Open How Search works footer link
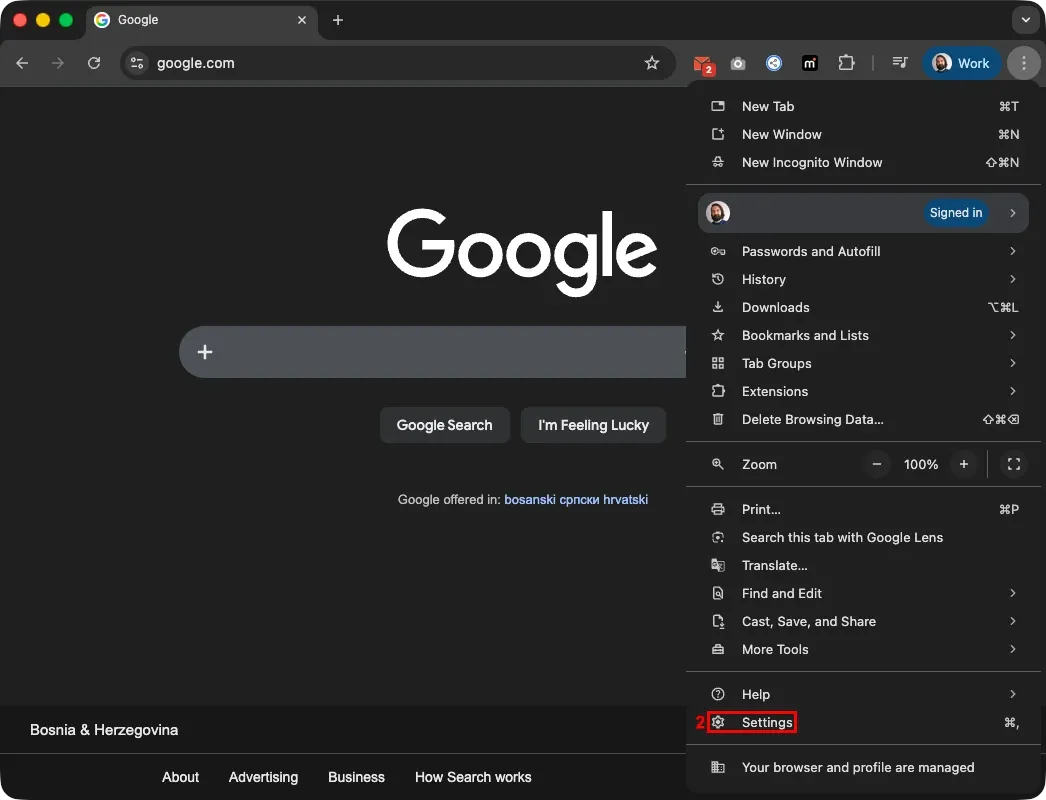Viewport: 1046px width, 800px height. pos(473,777)
